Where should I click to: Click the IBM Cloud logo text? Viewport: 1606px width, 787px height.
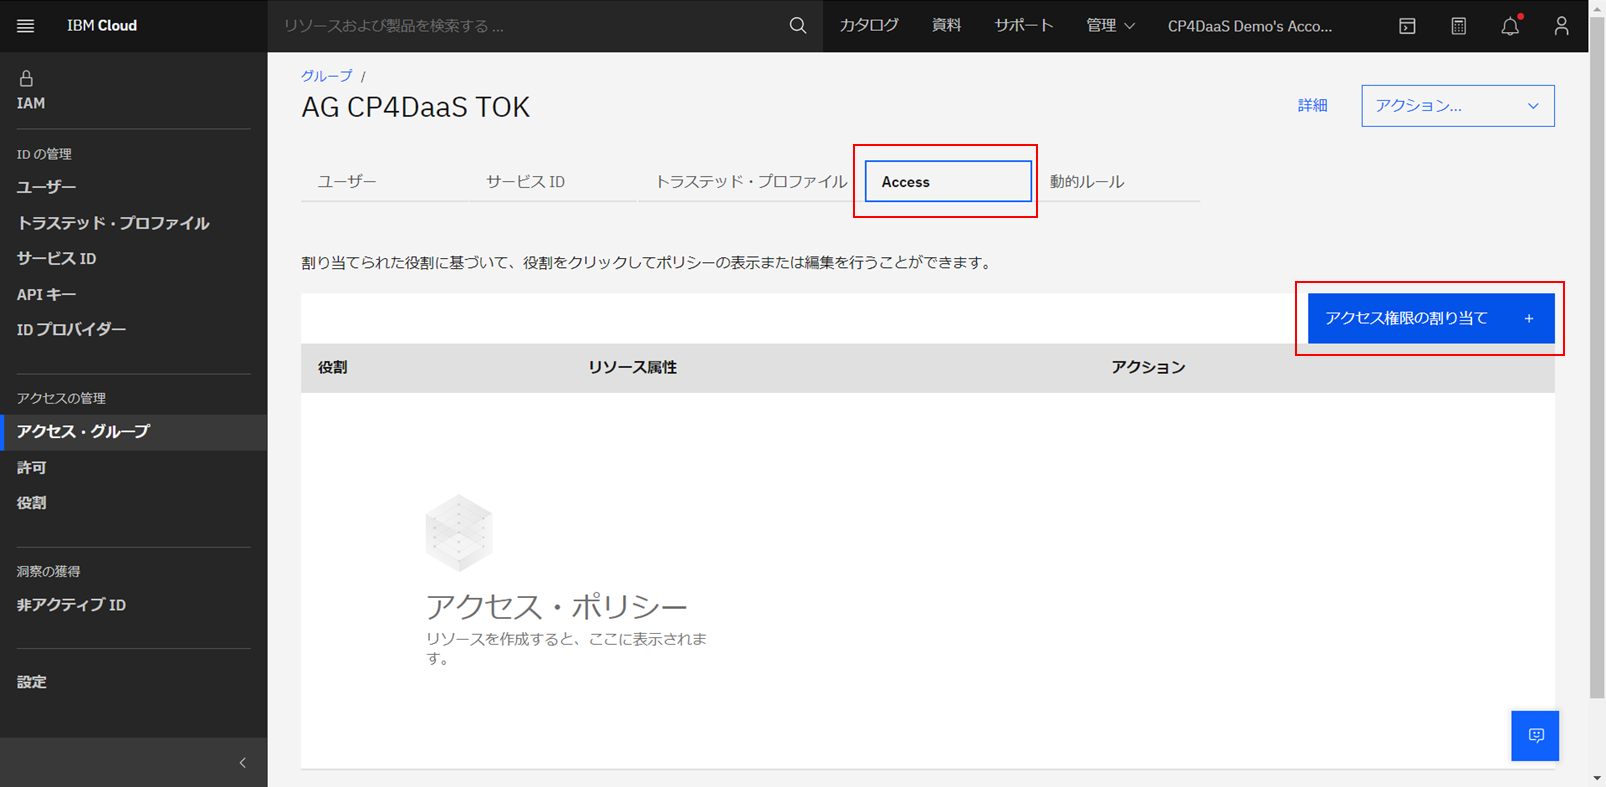click(102, 26)
